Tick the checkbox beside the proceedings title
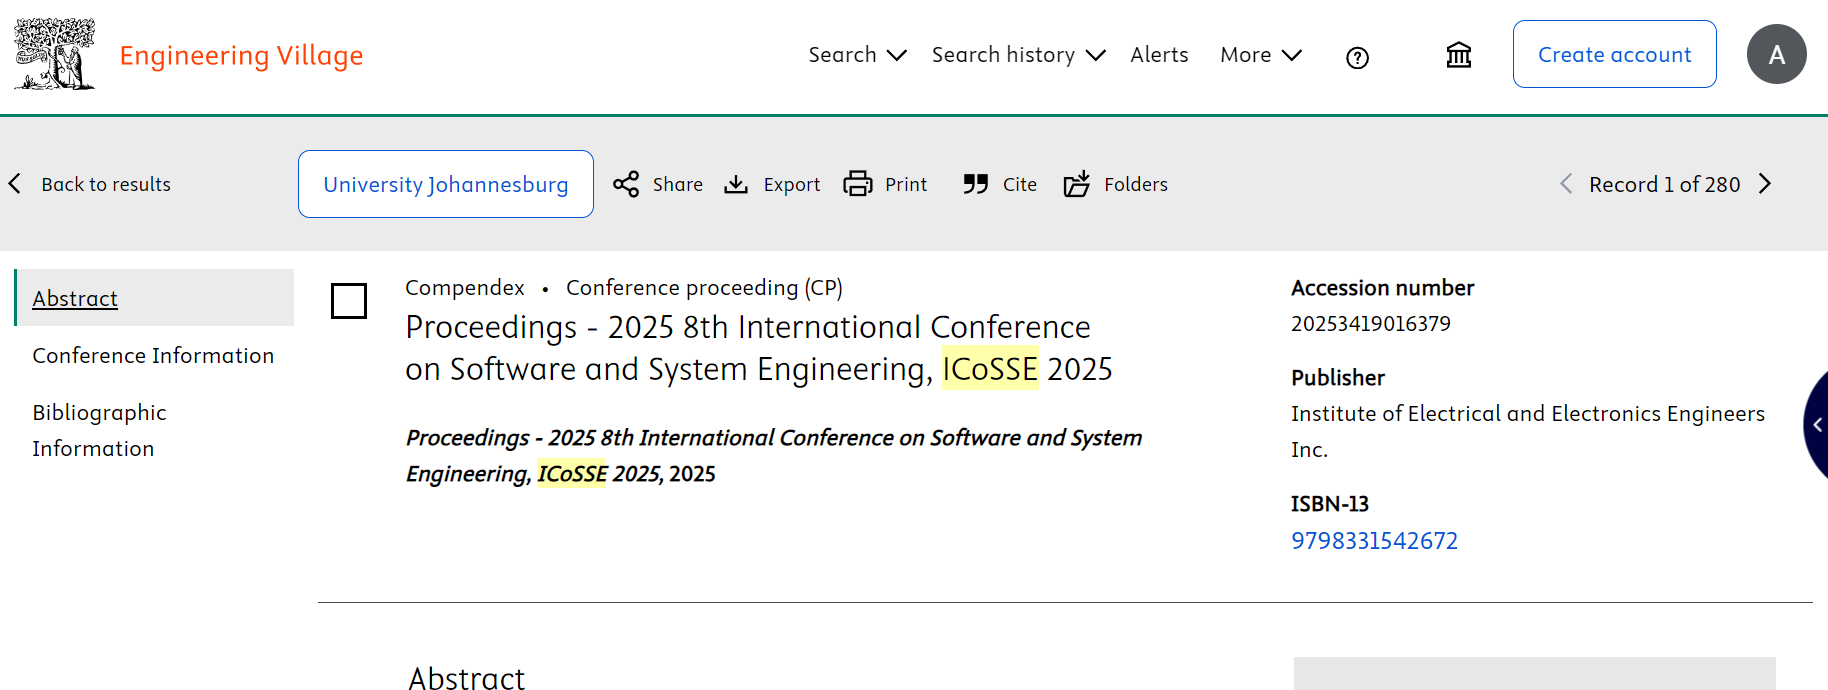This screenshot has height=690, width=1828. coord(349,301)
